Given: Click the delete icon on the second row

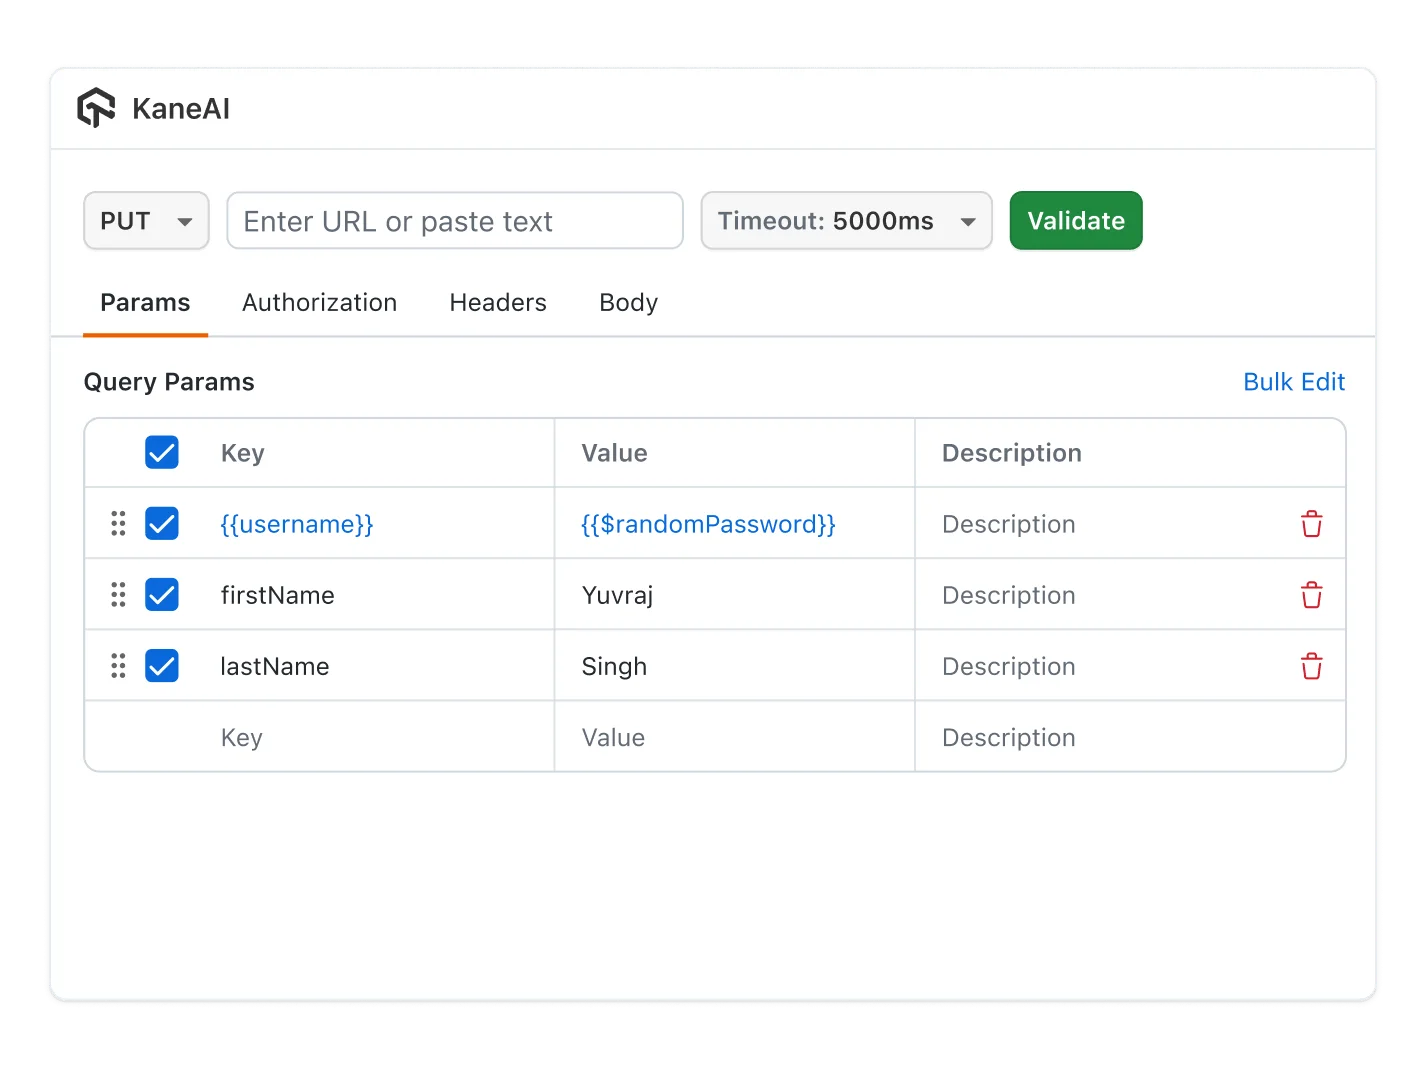Looking at the screenshot, I should pos(1311,594).
